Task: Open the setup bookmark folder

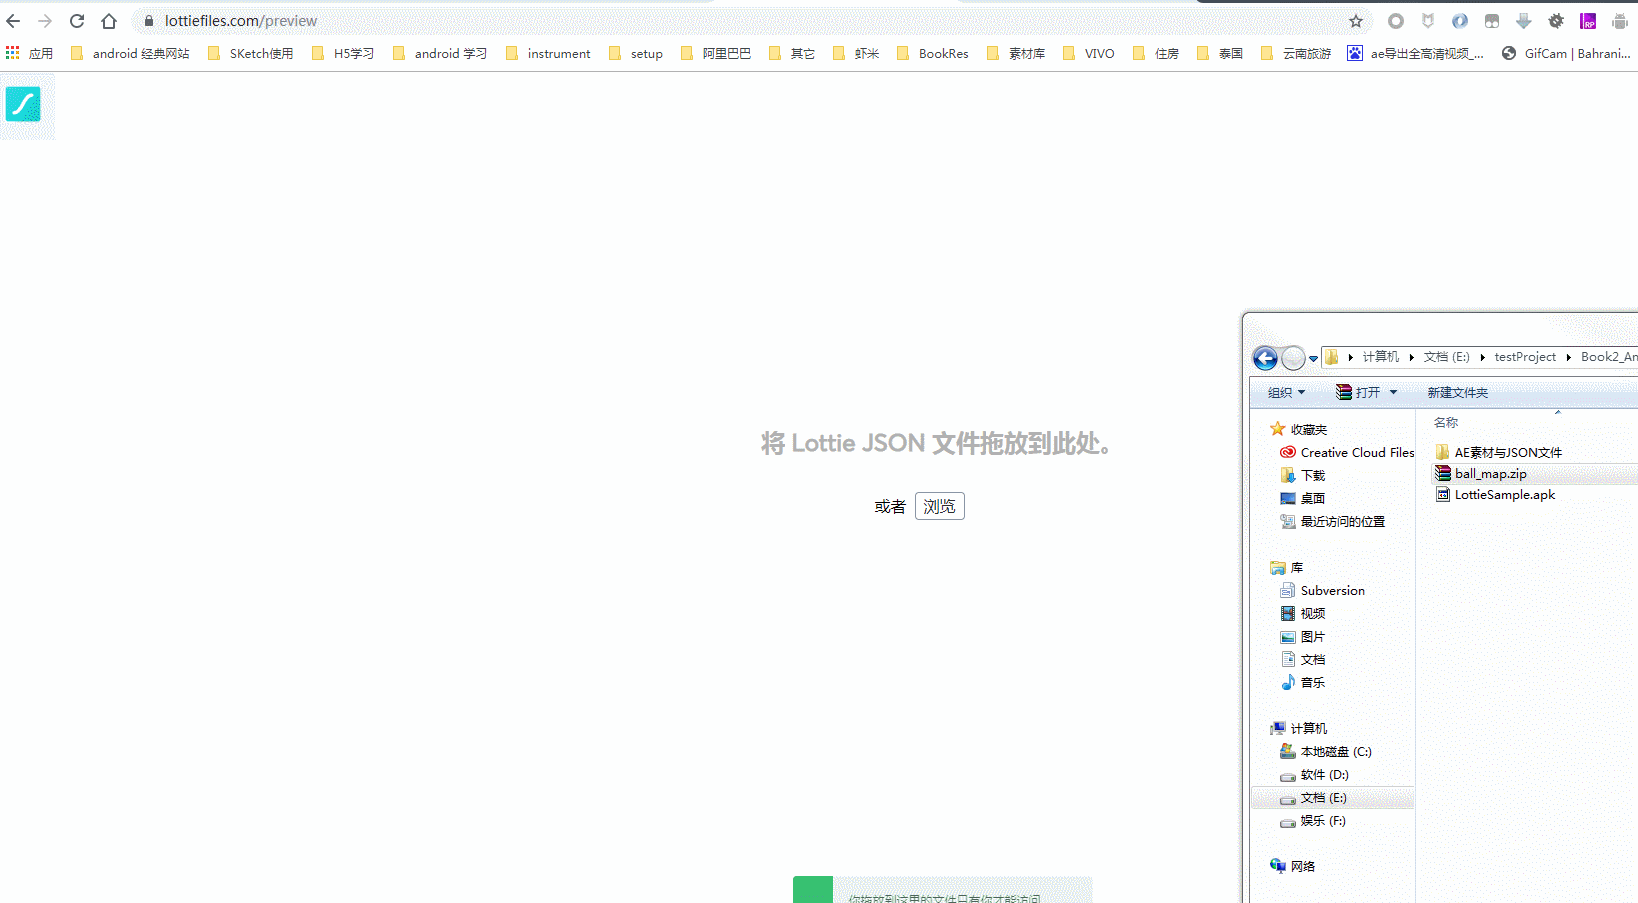Action: pyautogui.click(x=636, y=53)
